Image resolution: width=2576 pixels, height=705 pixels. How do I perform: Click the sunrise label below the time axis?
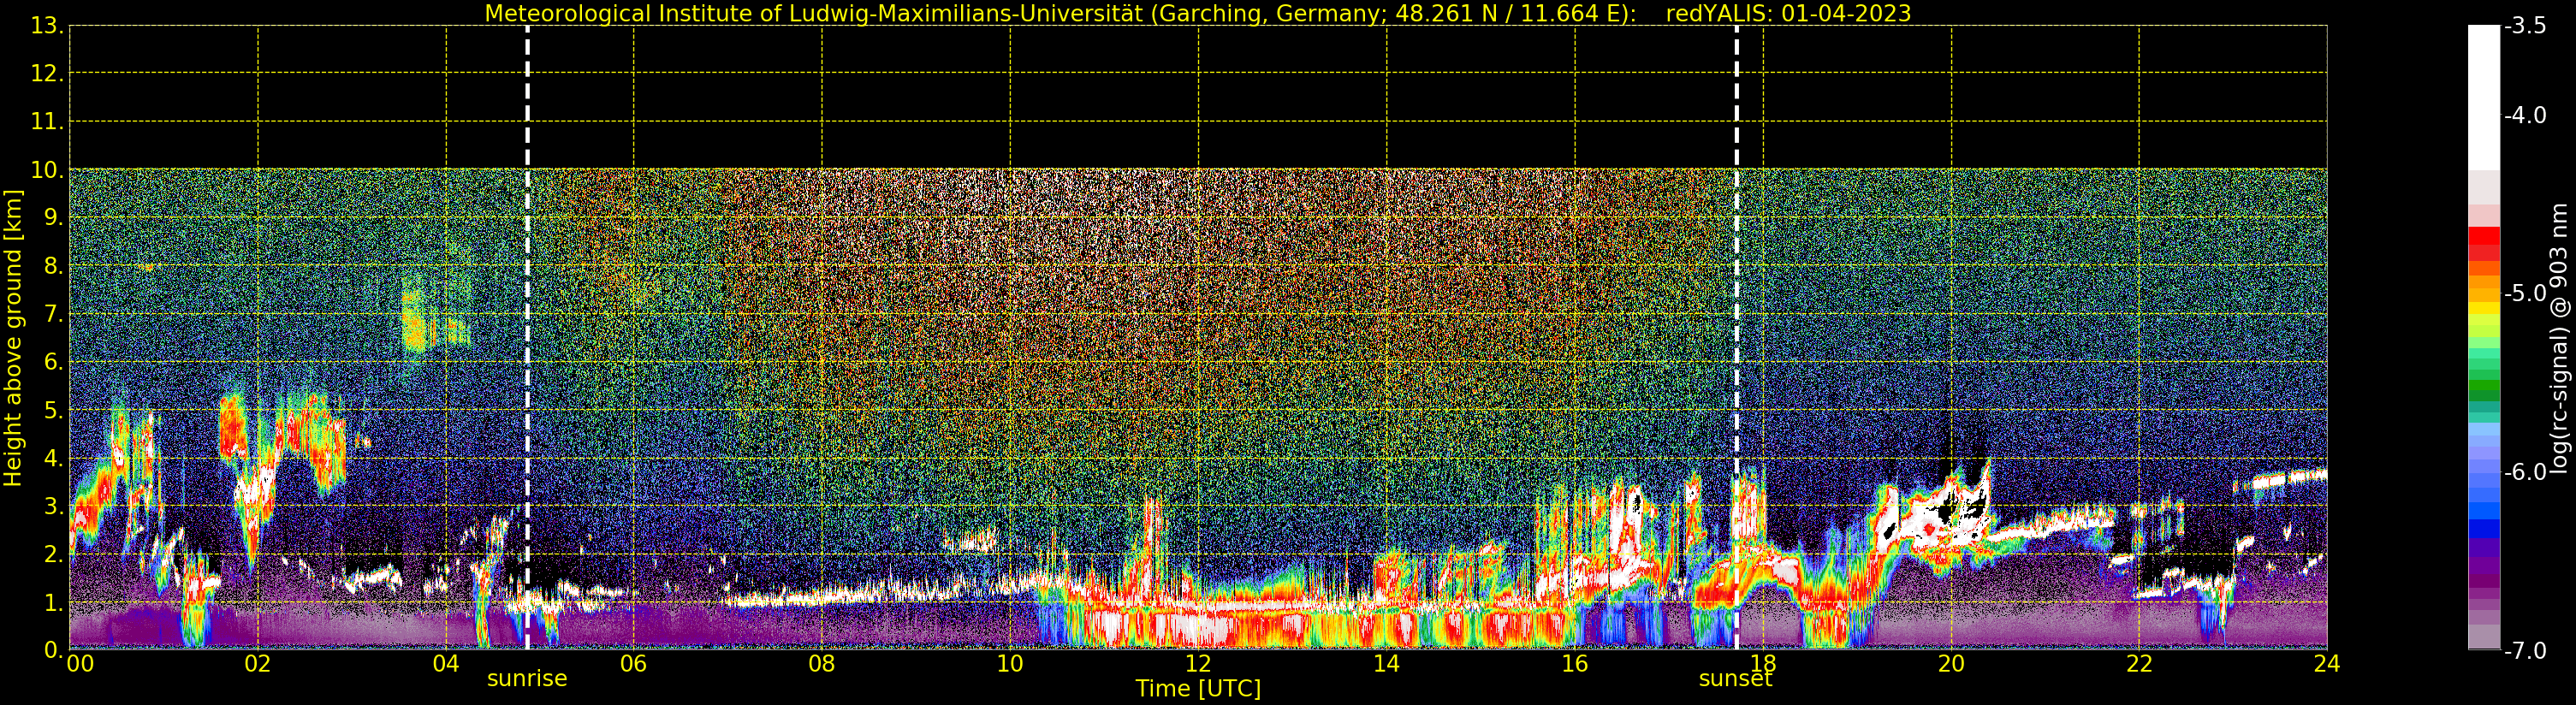(x=527, y=678)
